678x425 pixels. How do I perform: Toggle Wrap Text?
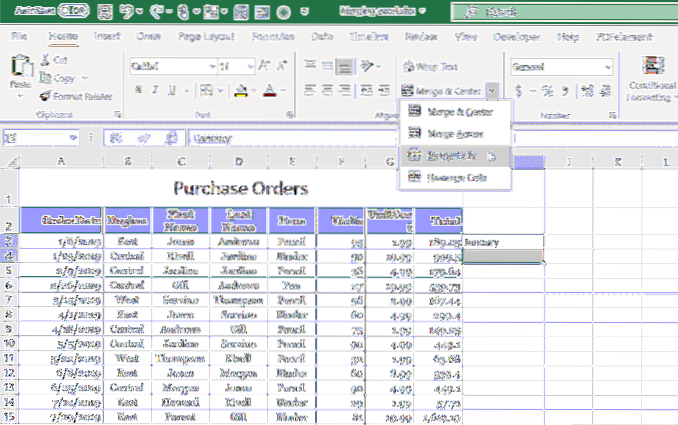430,67
